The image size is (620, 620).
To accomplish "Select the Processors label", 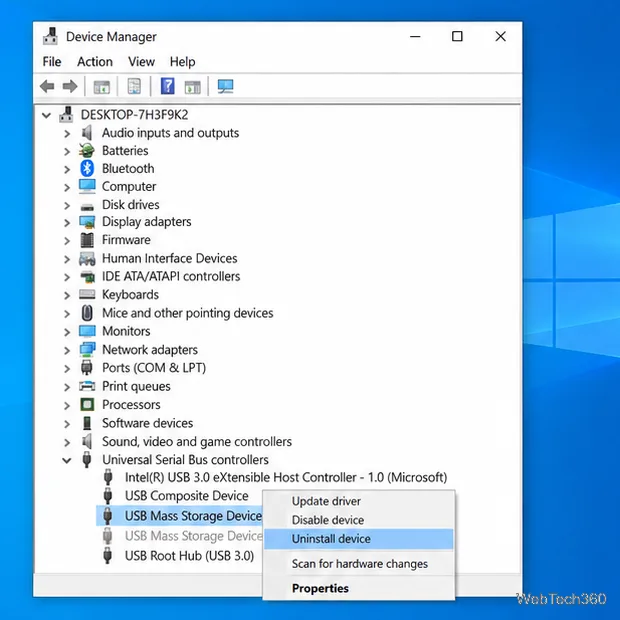I will pos(131,405).
